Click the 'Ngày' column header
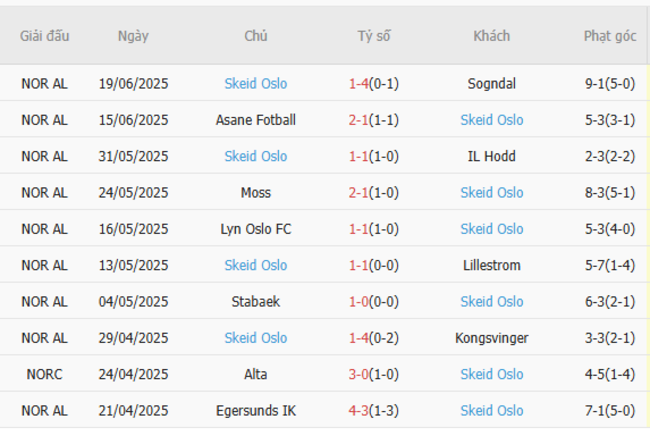The width and height of the screenshot is (650, 436). [x=133, y=36]
